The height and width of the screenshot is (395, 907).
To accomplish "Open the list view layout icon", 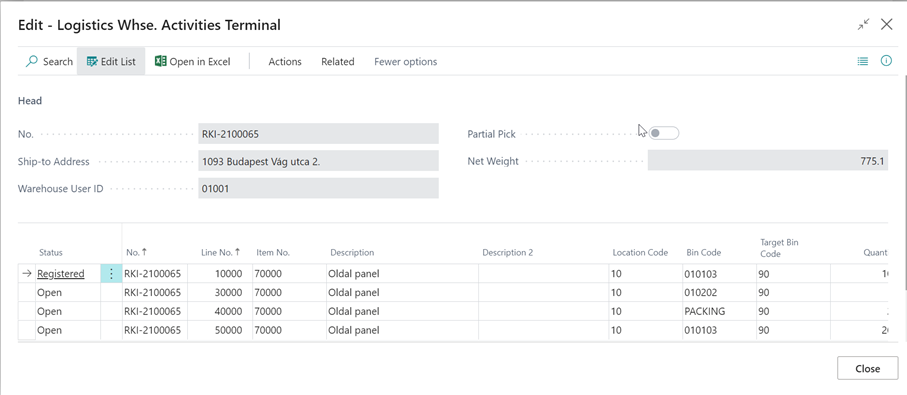I will (862, 61).
